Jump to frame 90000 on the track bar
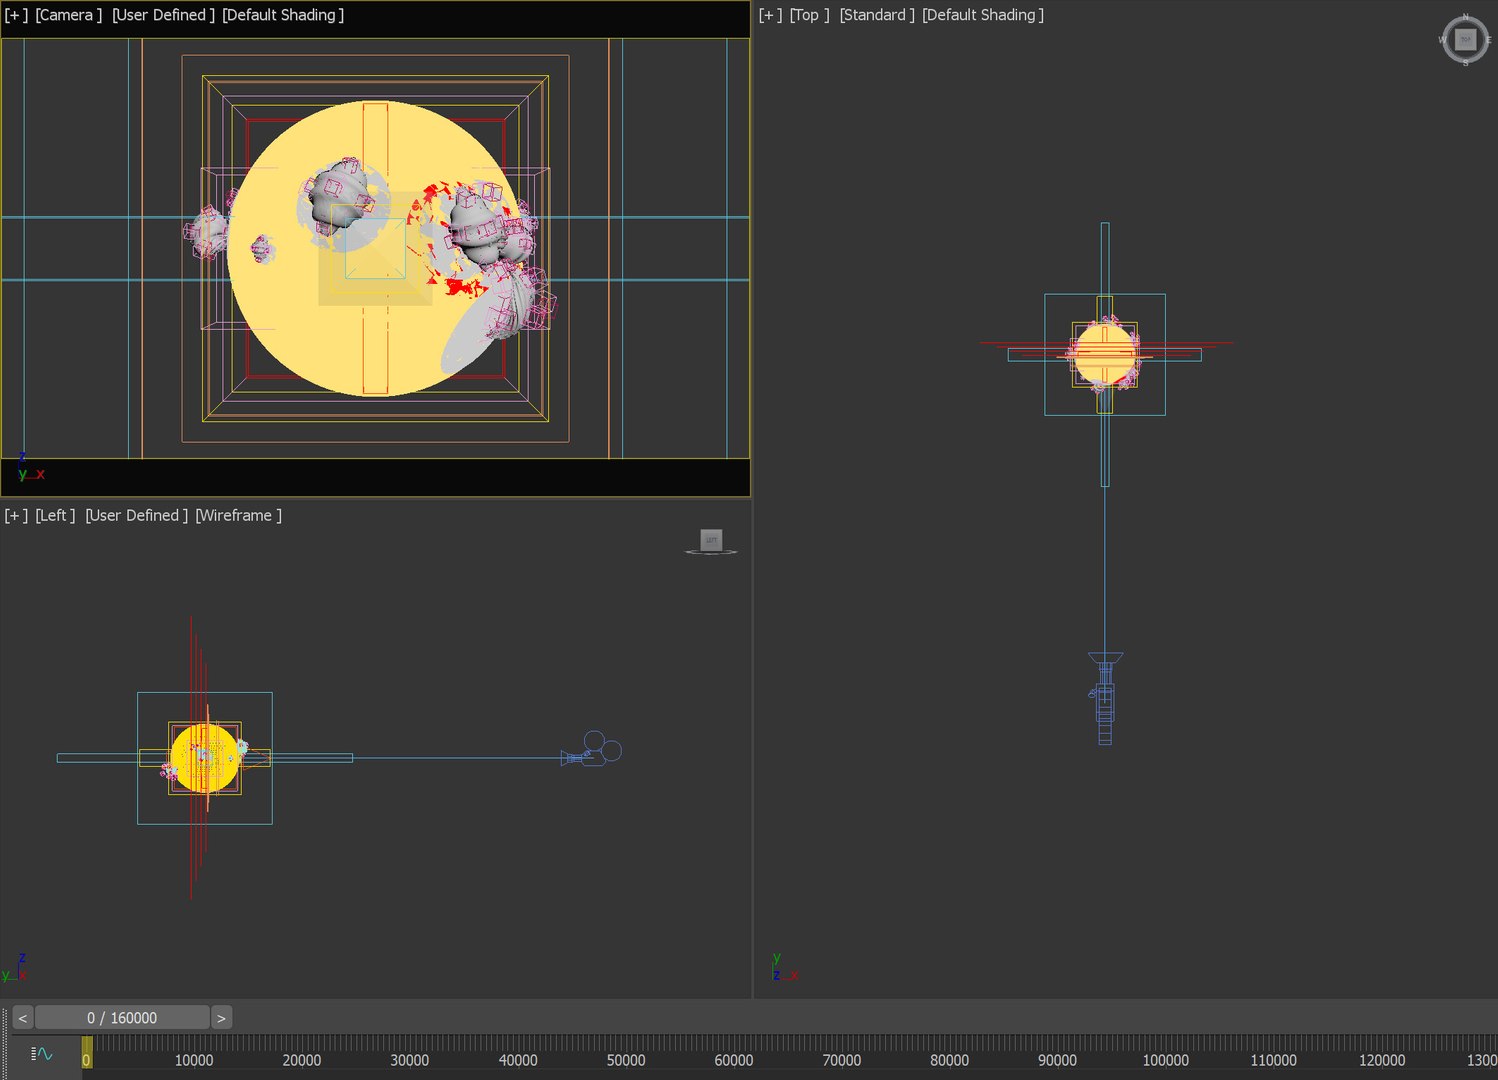Viewport: 1498px width, 1080px height. (x=1058, y=1060)
